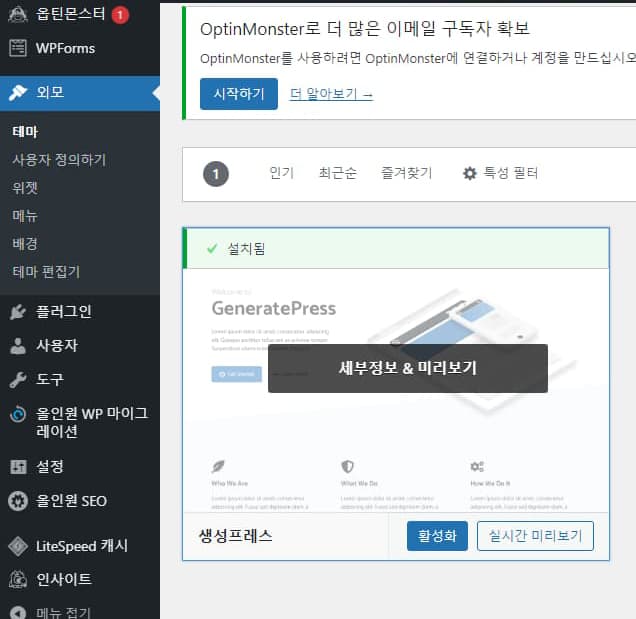Screen dimensions: 636x619
Task: Switch to the 최근순 tab
Action: [337, 173]
